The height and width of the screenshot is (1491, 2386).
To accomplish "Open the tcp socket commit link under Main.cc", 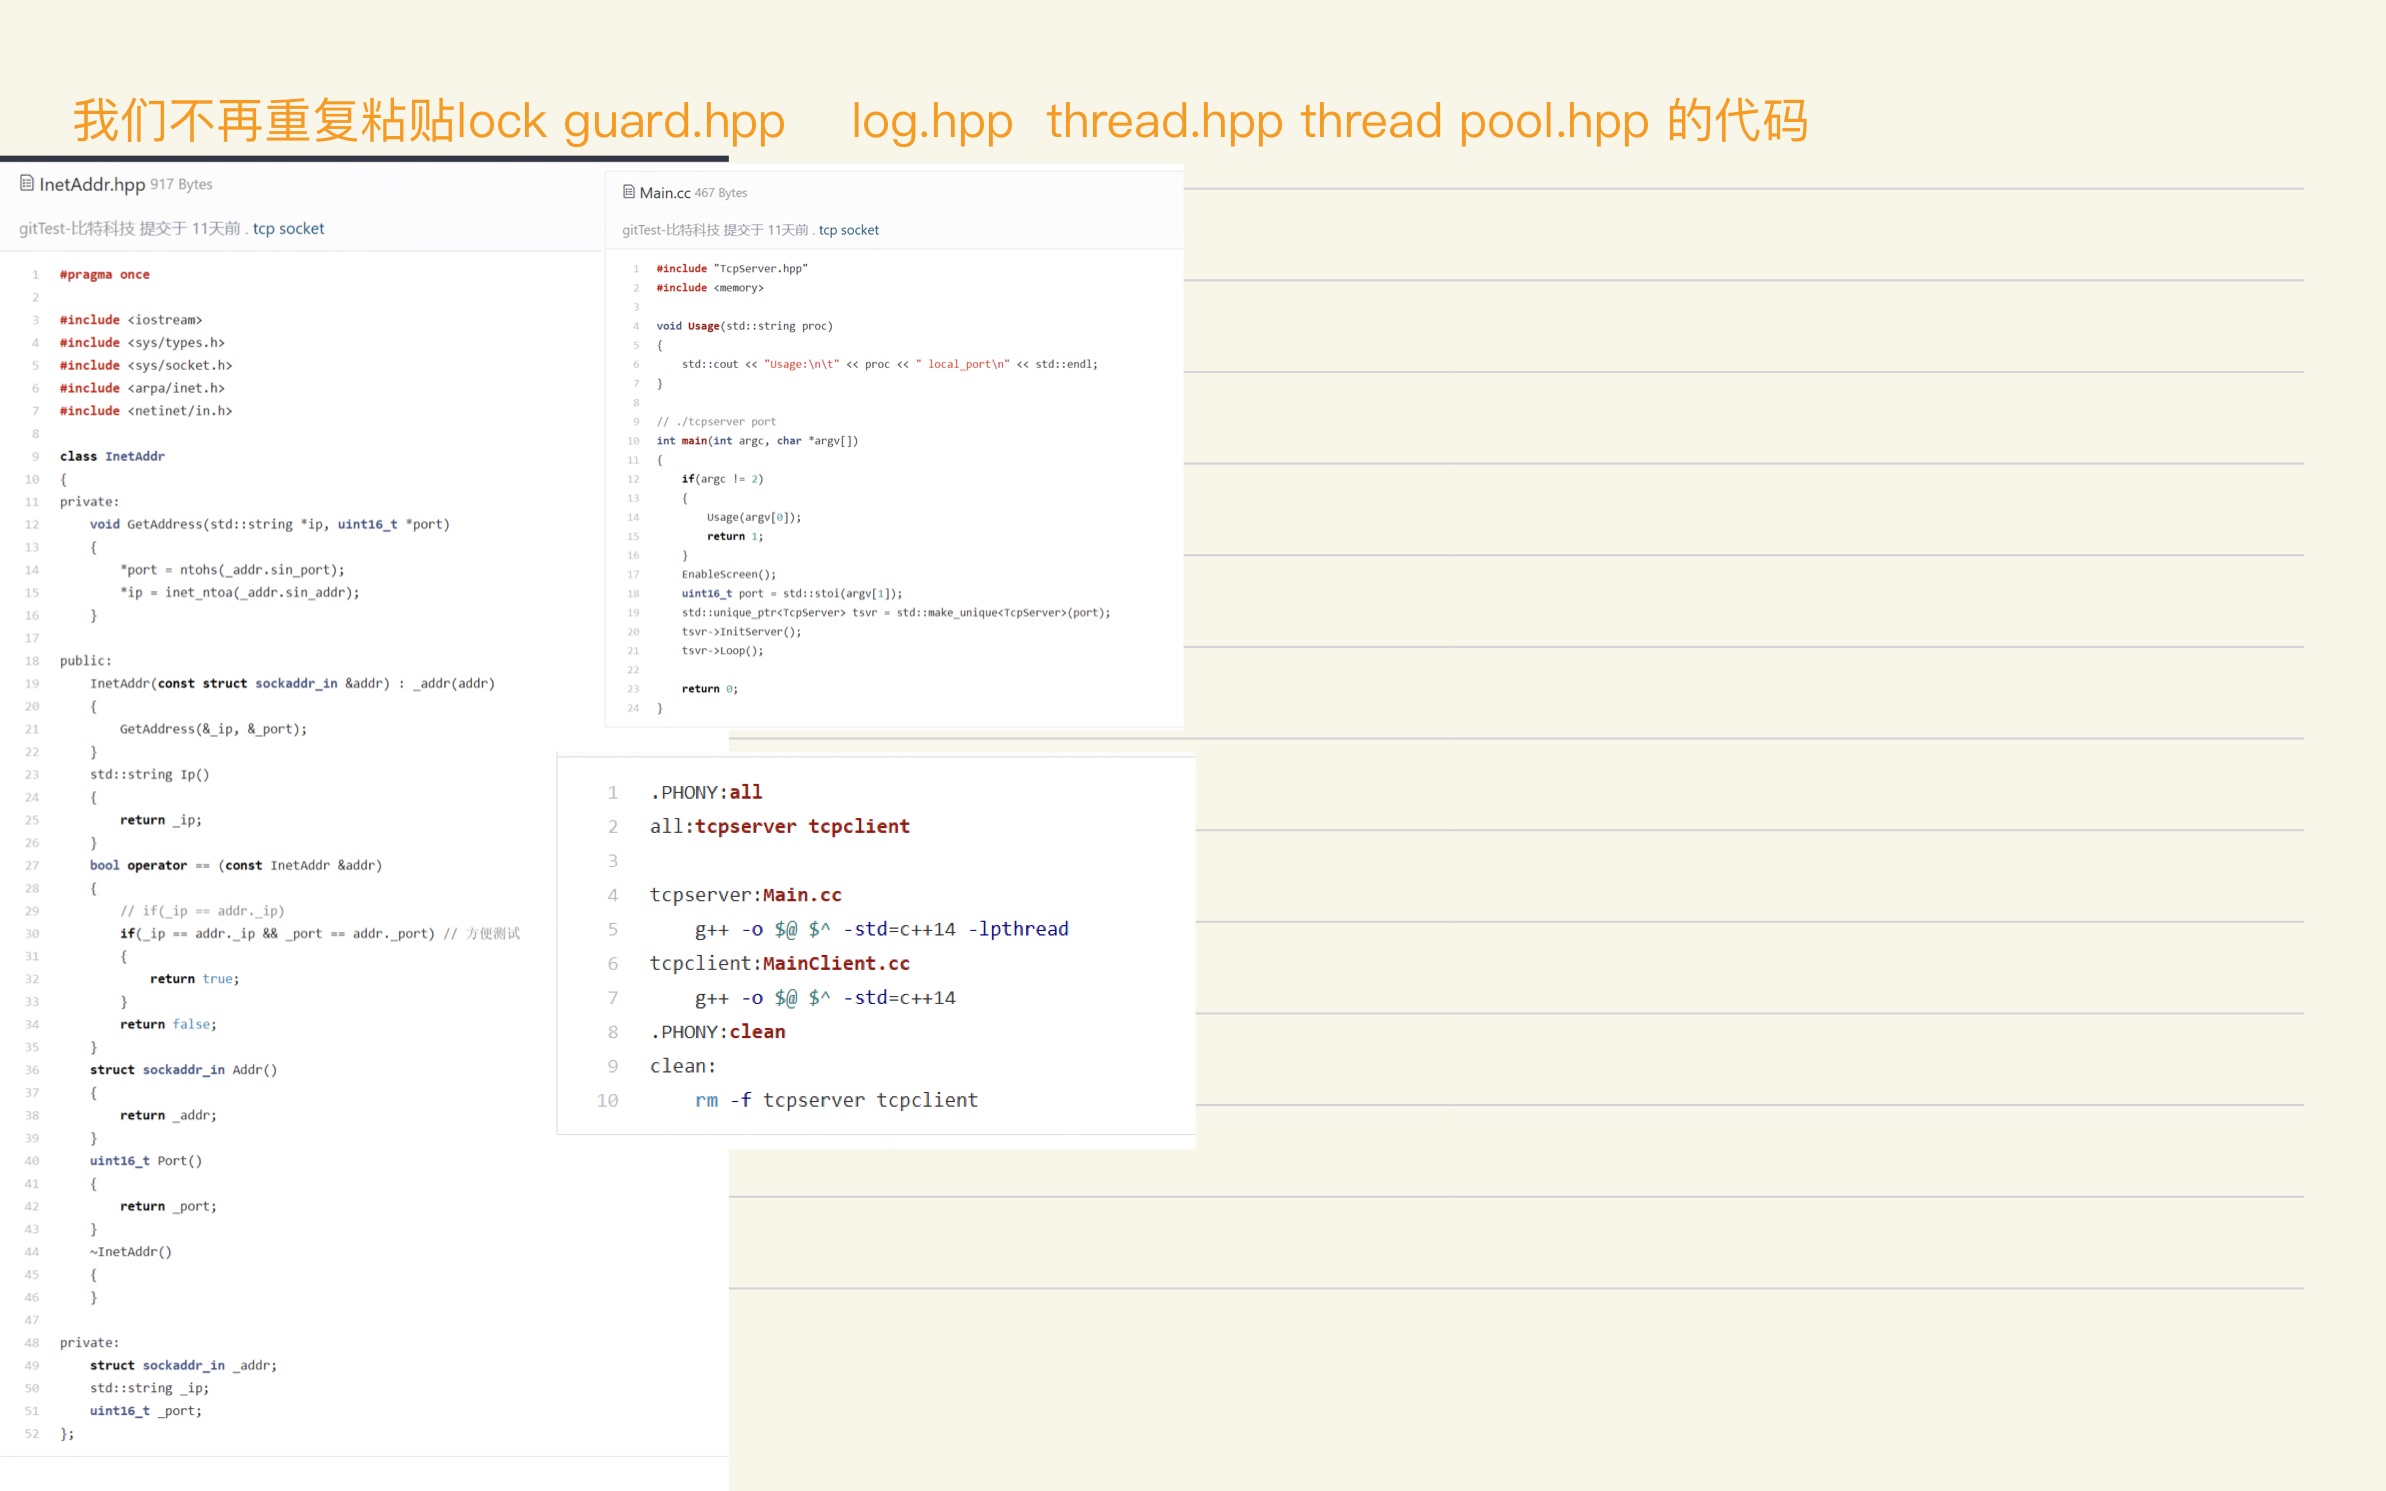I will pos(848,230).
